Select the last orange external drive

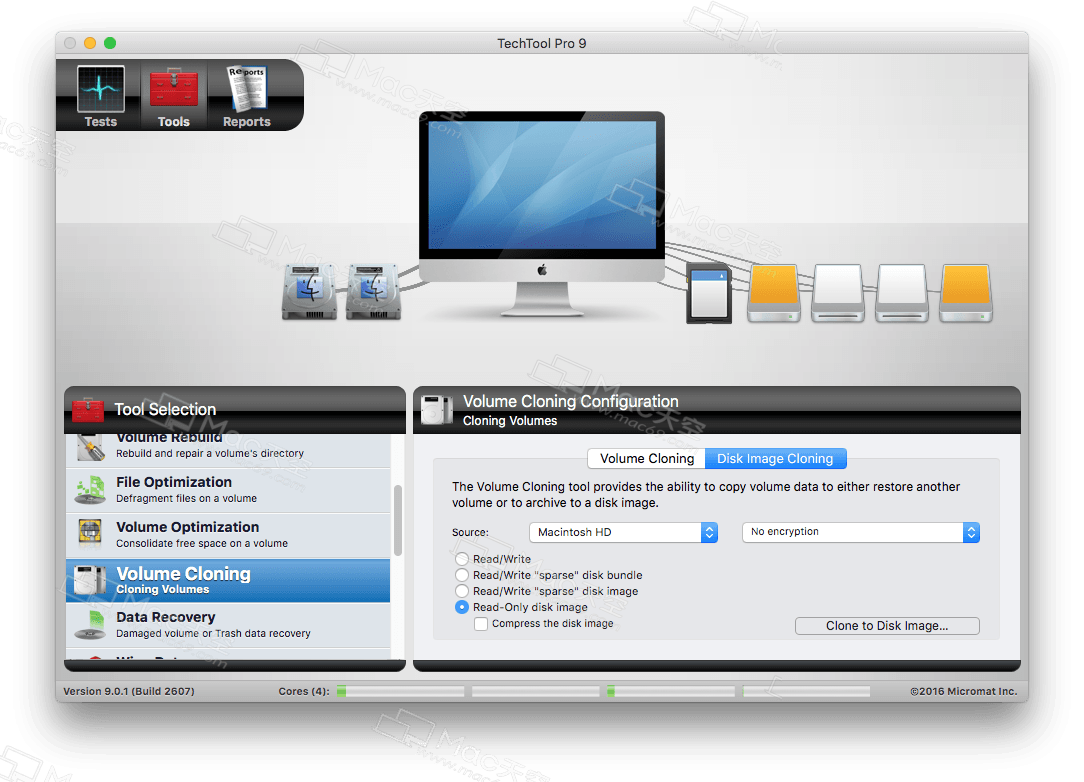tap(966, 293)
